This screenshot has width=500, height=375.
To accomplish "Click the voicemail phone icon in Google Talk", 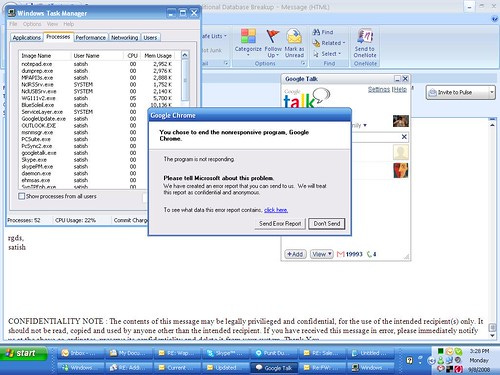I will [x=369, y=254].
